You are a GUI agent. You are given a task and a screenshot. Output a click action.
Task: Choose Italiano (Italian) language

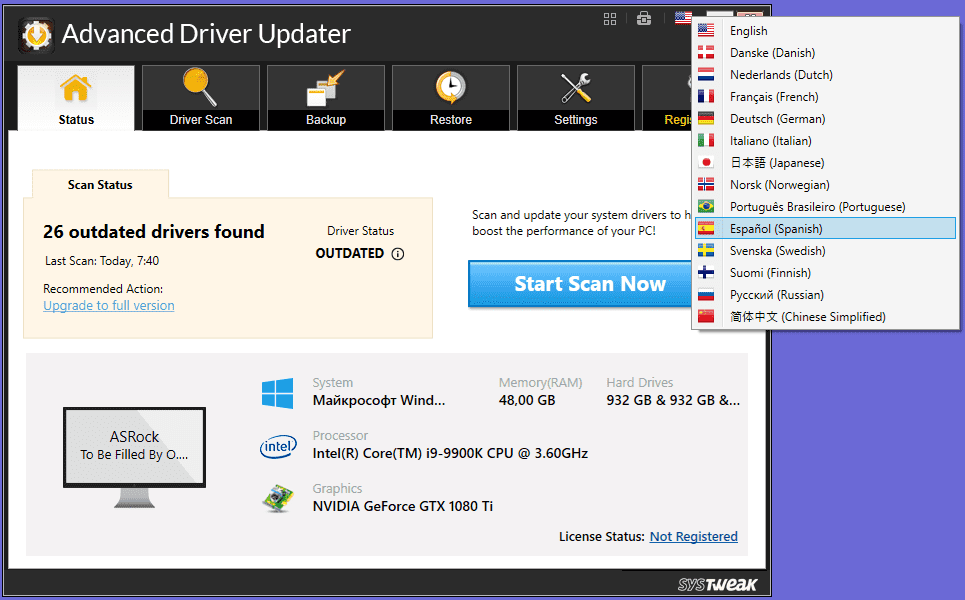point(825,141)
